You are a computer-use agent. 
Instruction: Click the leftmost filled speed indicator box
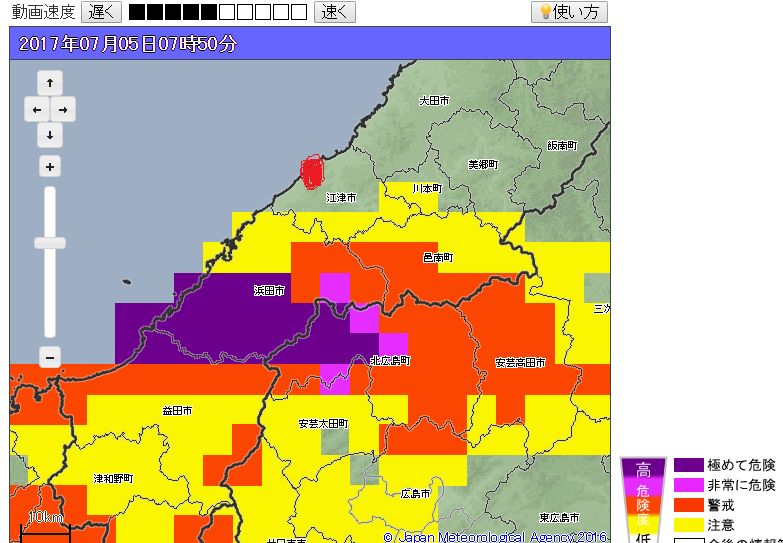pos(137,13)
